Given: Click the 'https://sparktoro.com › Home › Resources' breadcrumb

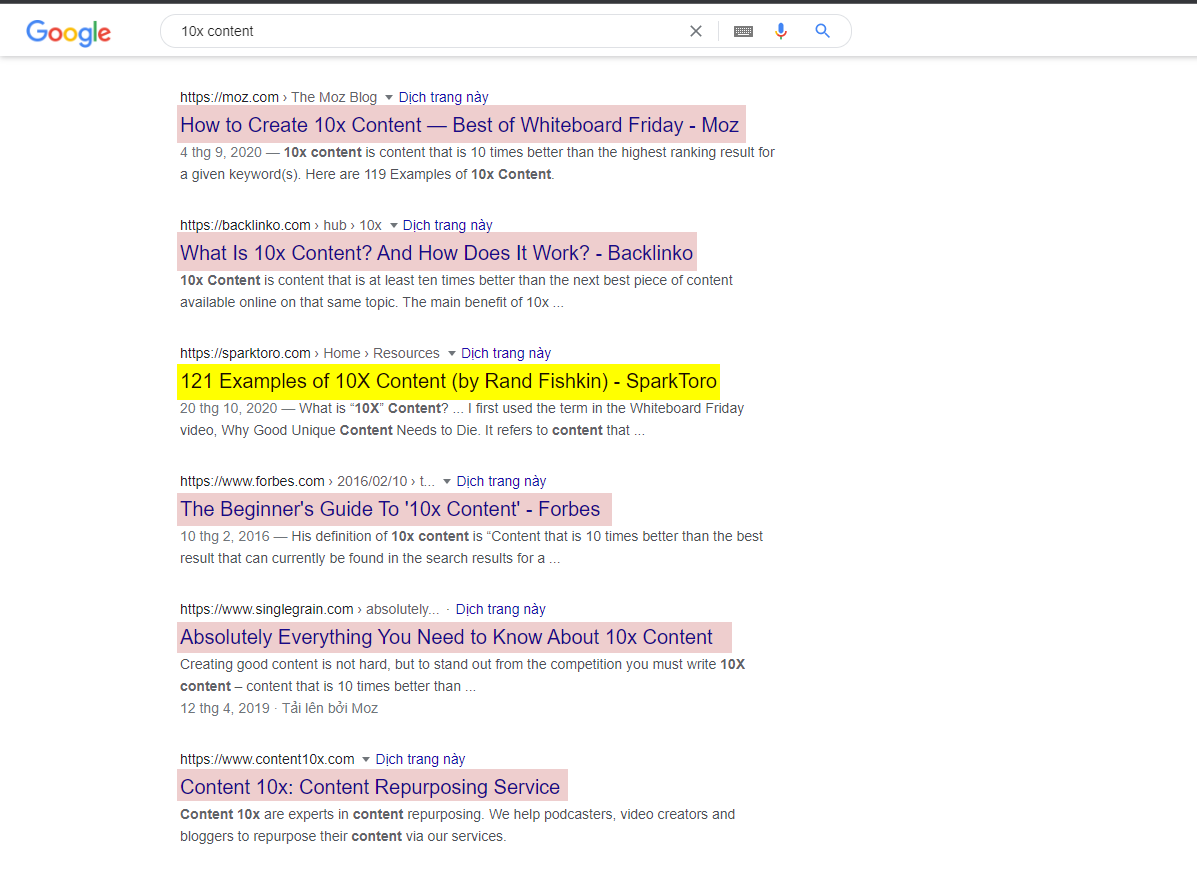Looking at the screenshot, I should (310, 354).
